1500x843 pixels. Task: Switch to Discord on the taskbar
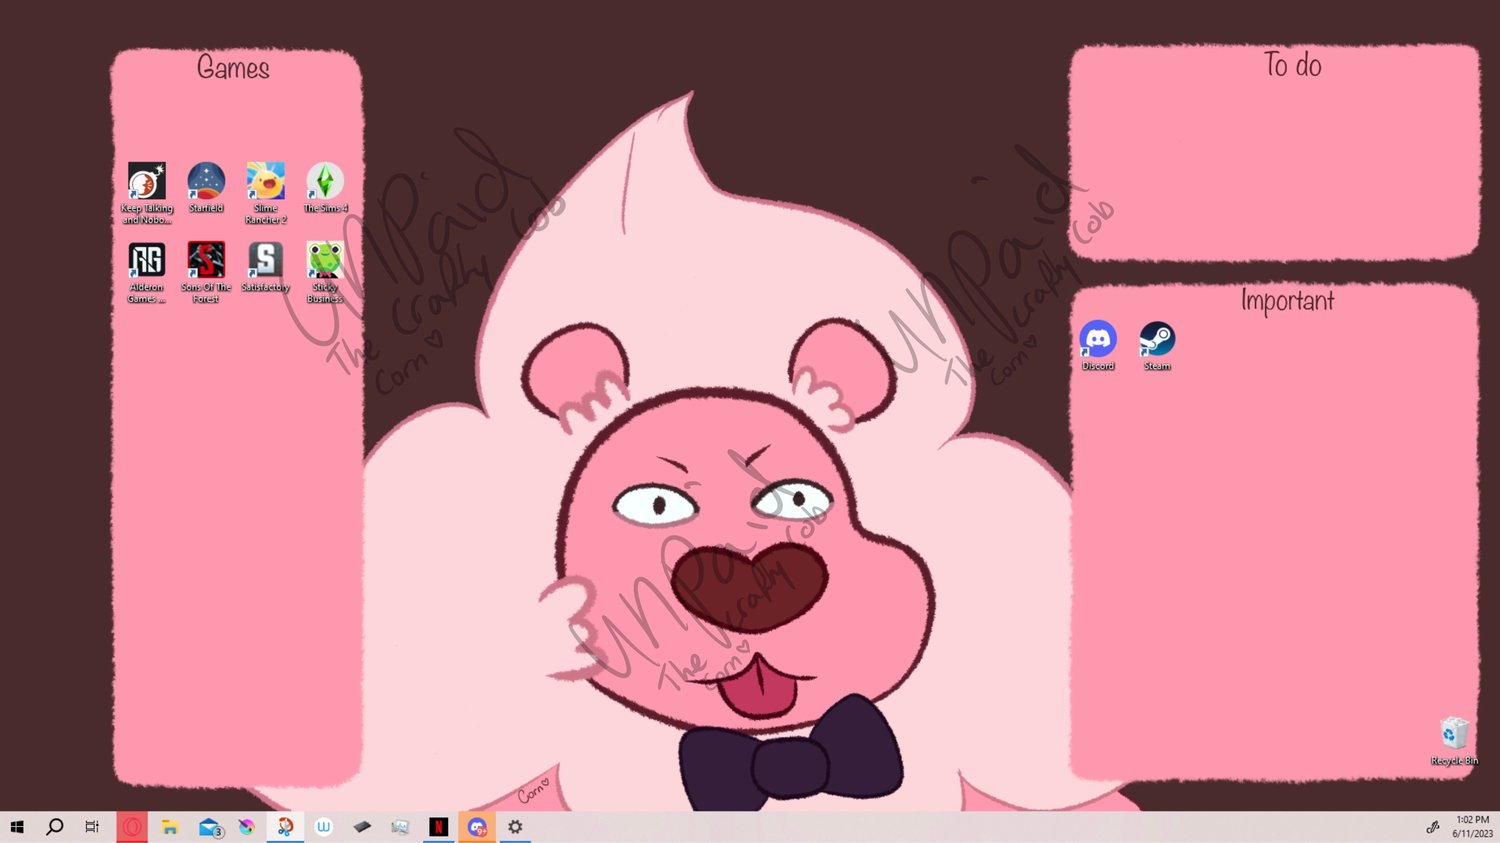coord(477,827)
